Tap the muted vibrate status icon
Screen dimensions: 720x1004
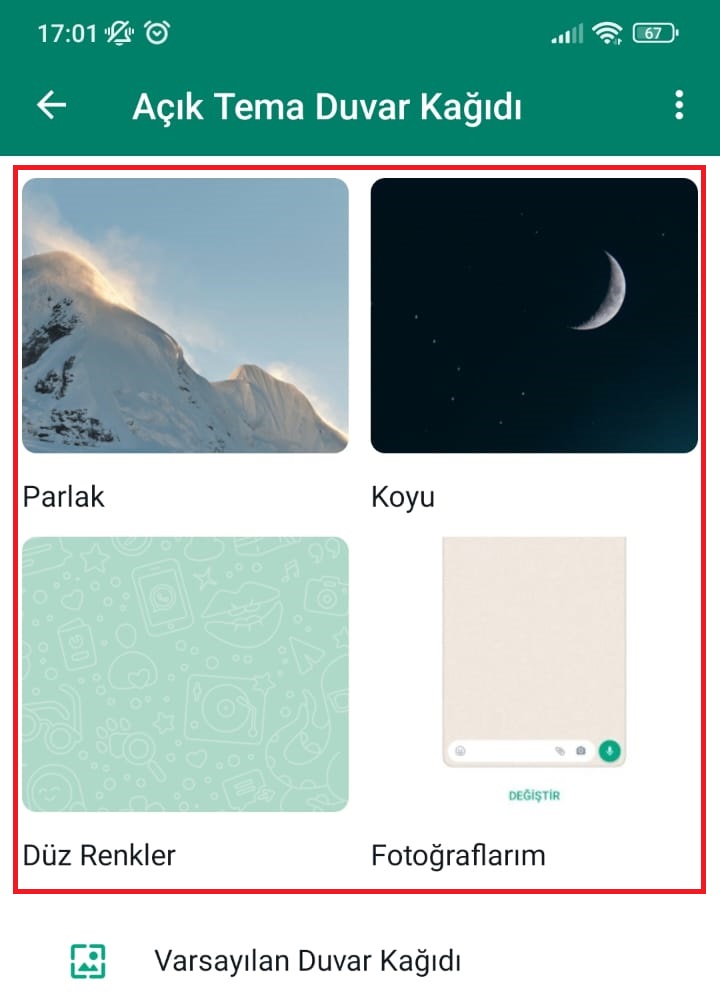(x=119, y=33)
